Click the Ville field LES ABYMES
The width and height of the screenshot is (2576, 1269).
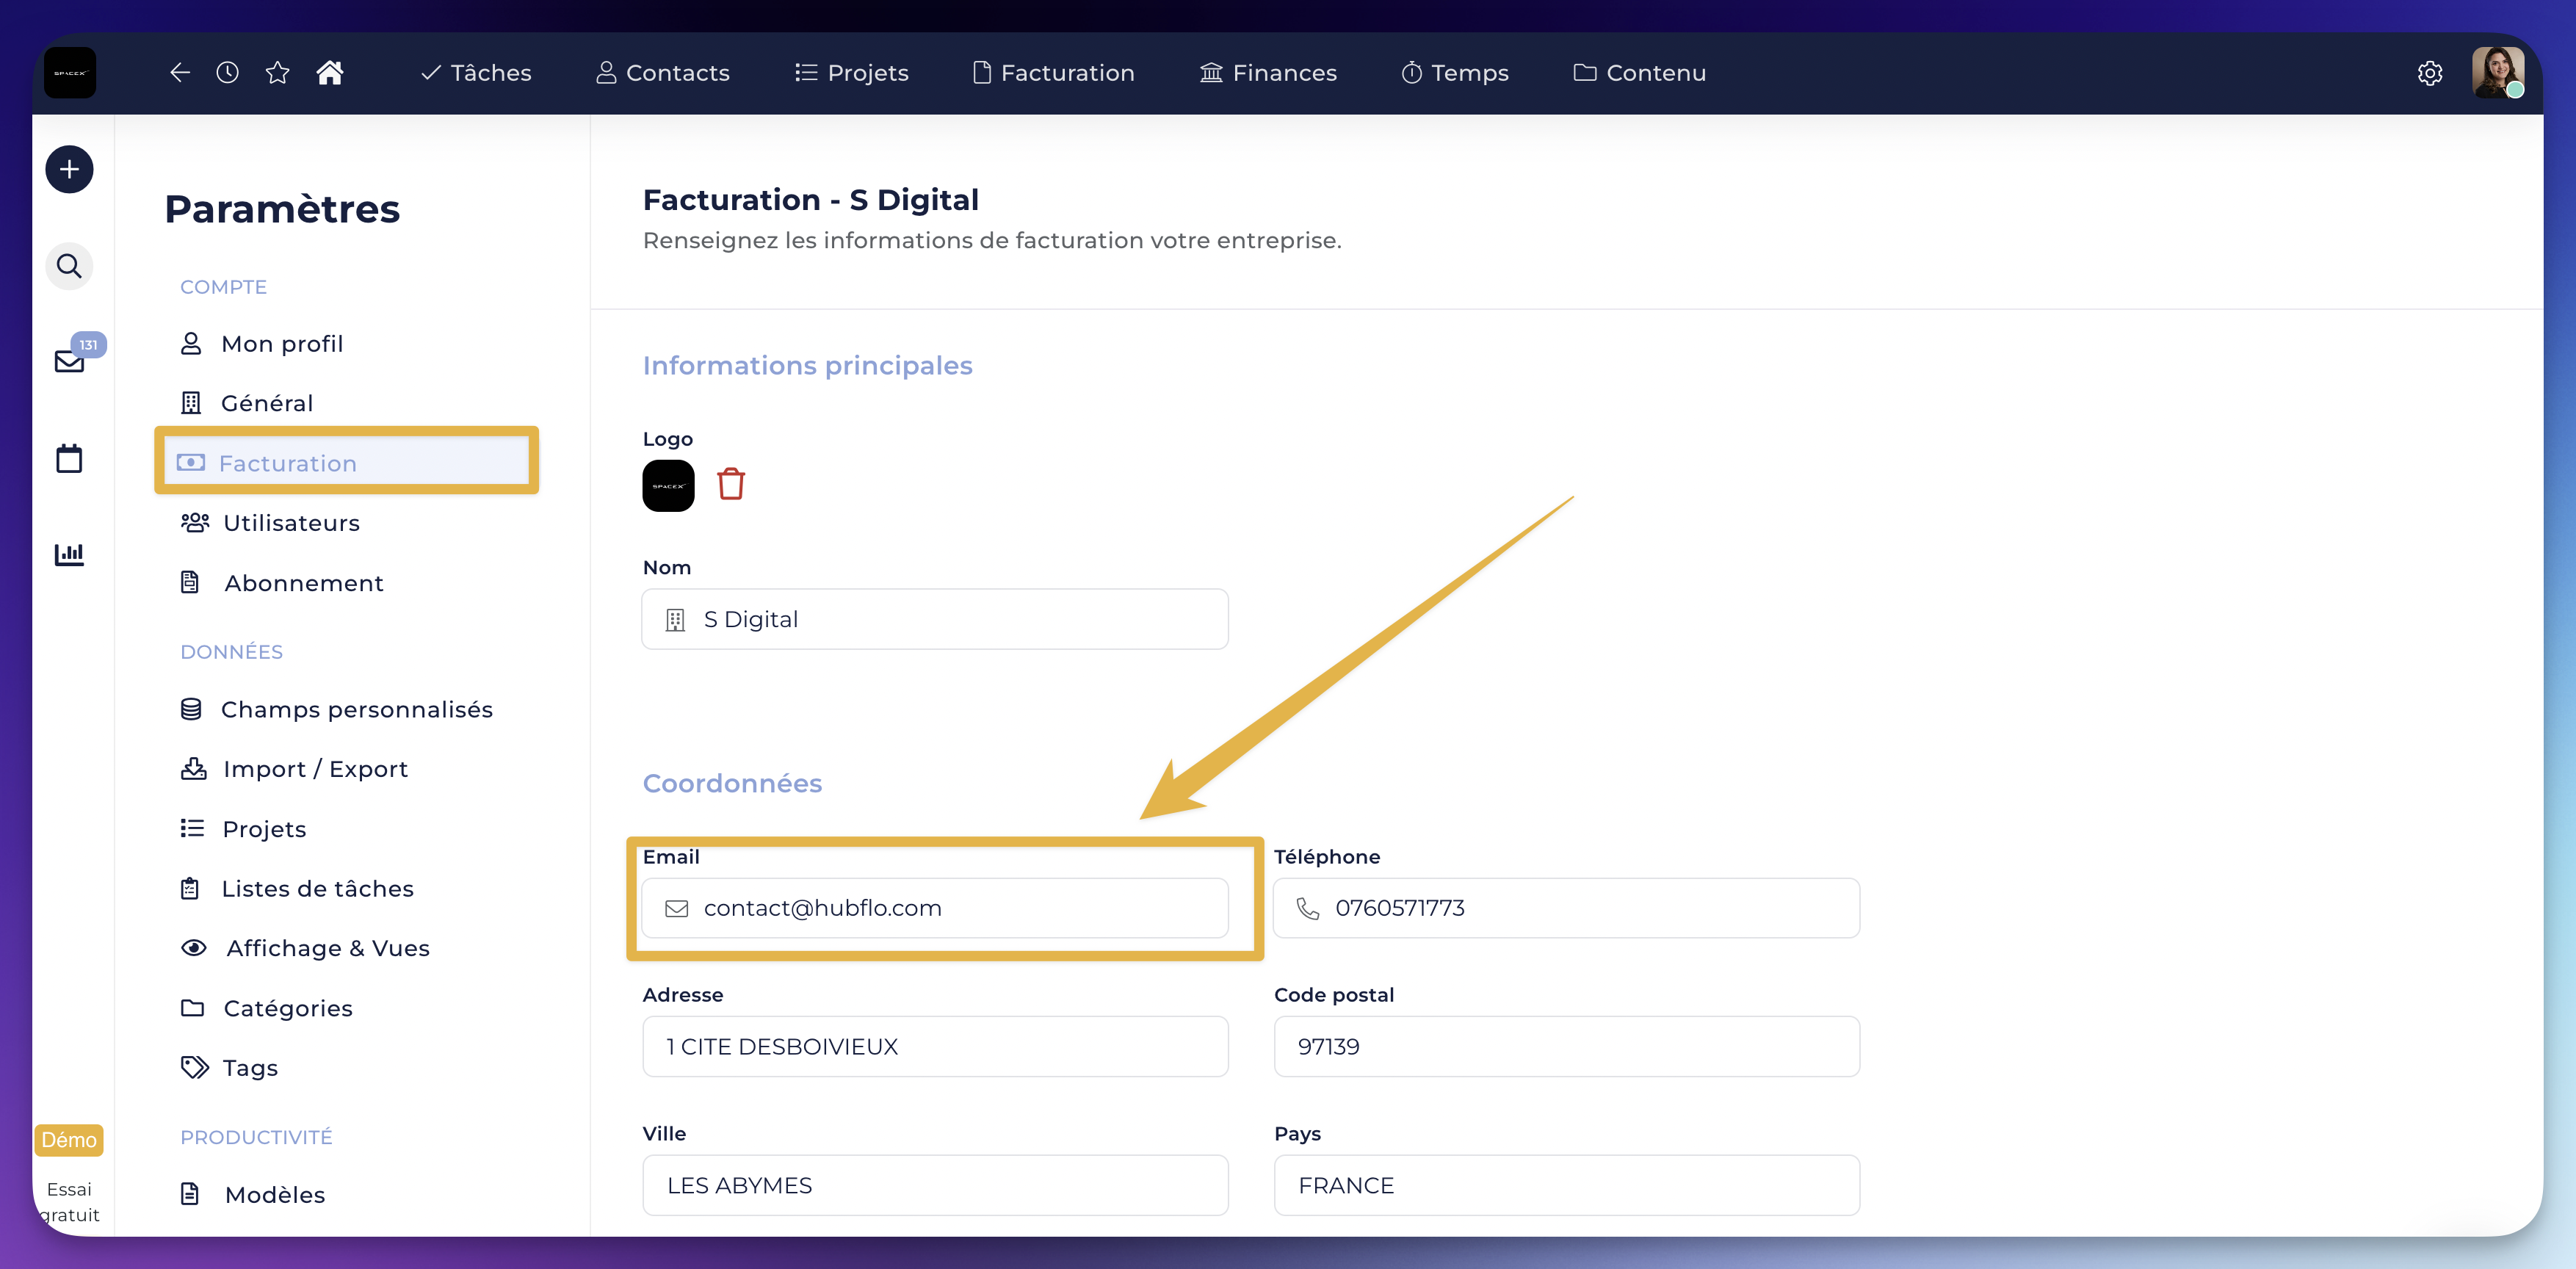[x=935, y=1186]
